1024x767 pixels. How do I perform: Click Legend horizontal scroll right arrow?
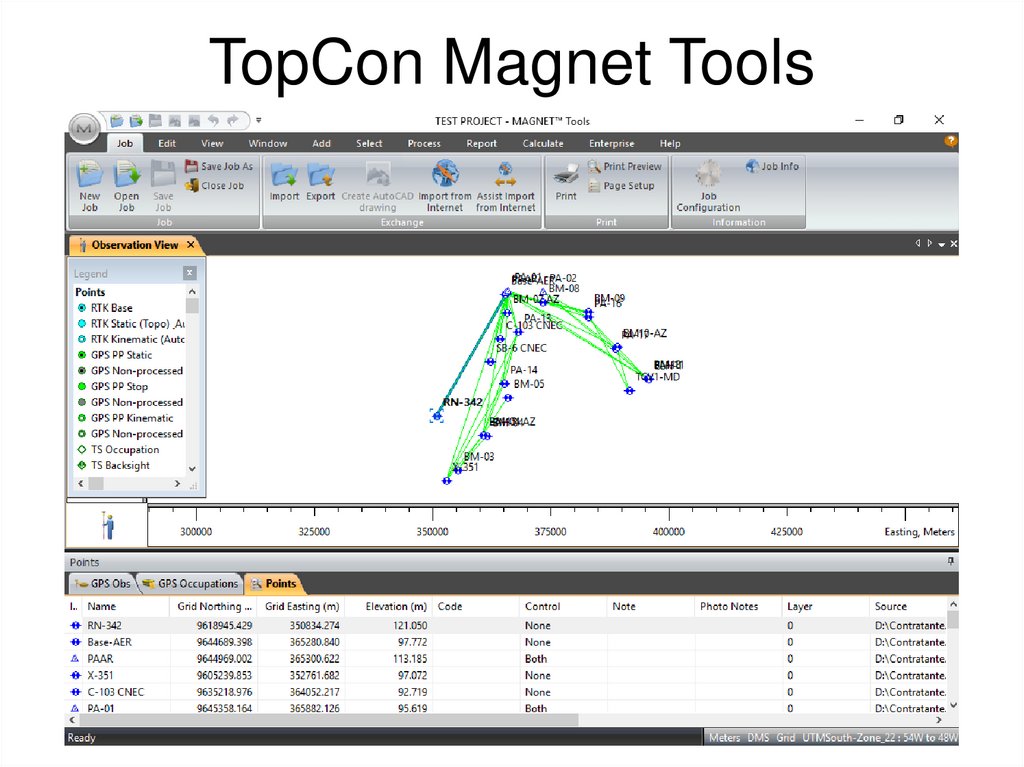[x=177, y=483]
